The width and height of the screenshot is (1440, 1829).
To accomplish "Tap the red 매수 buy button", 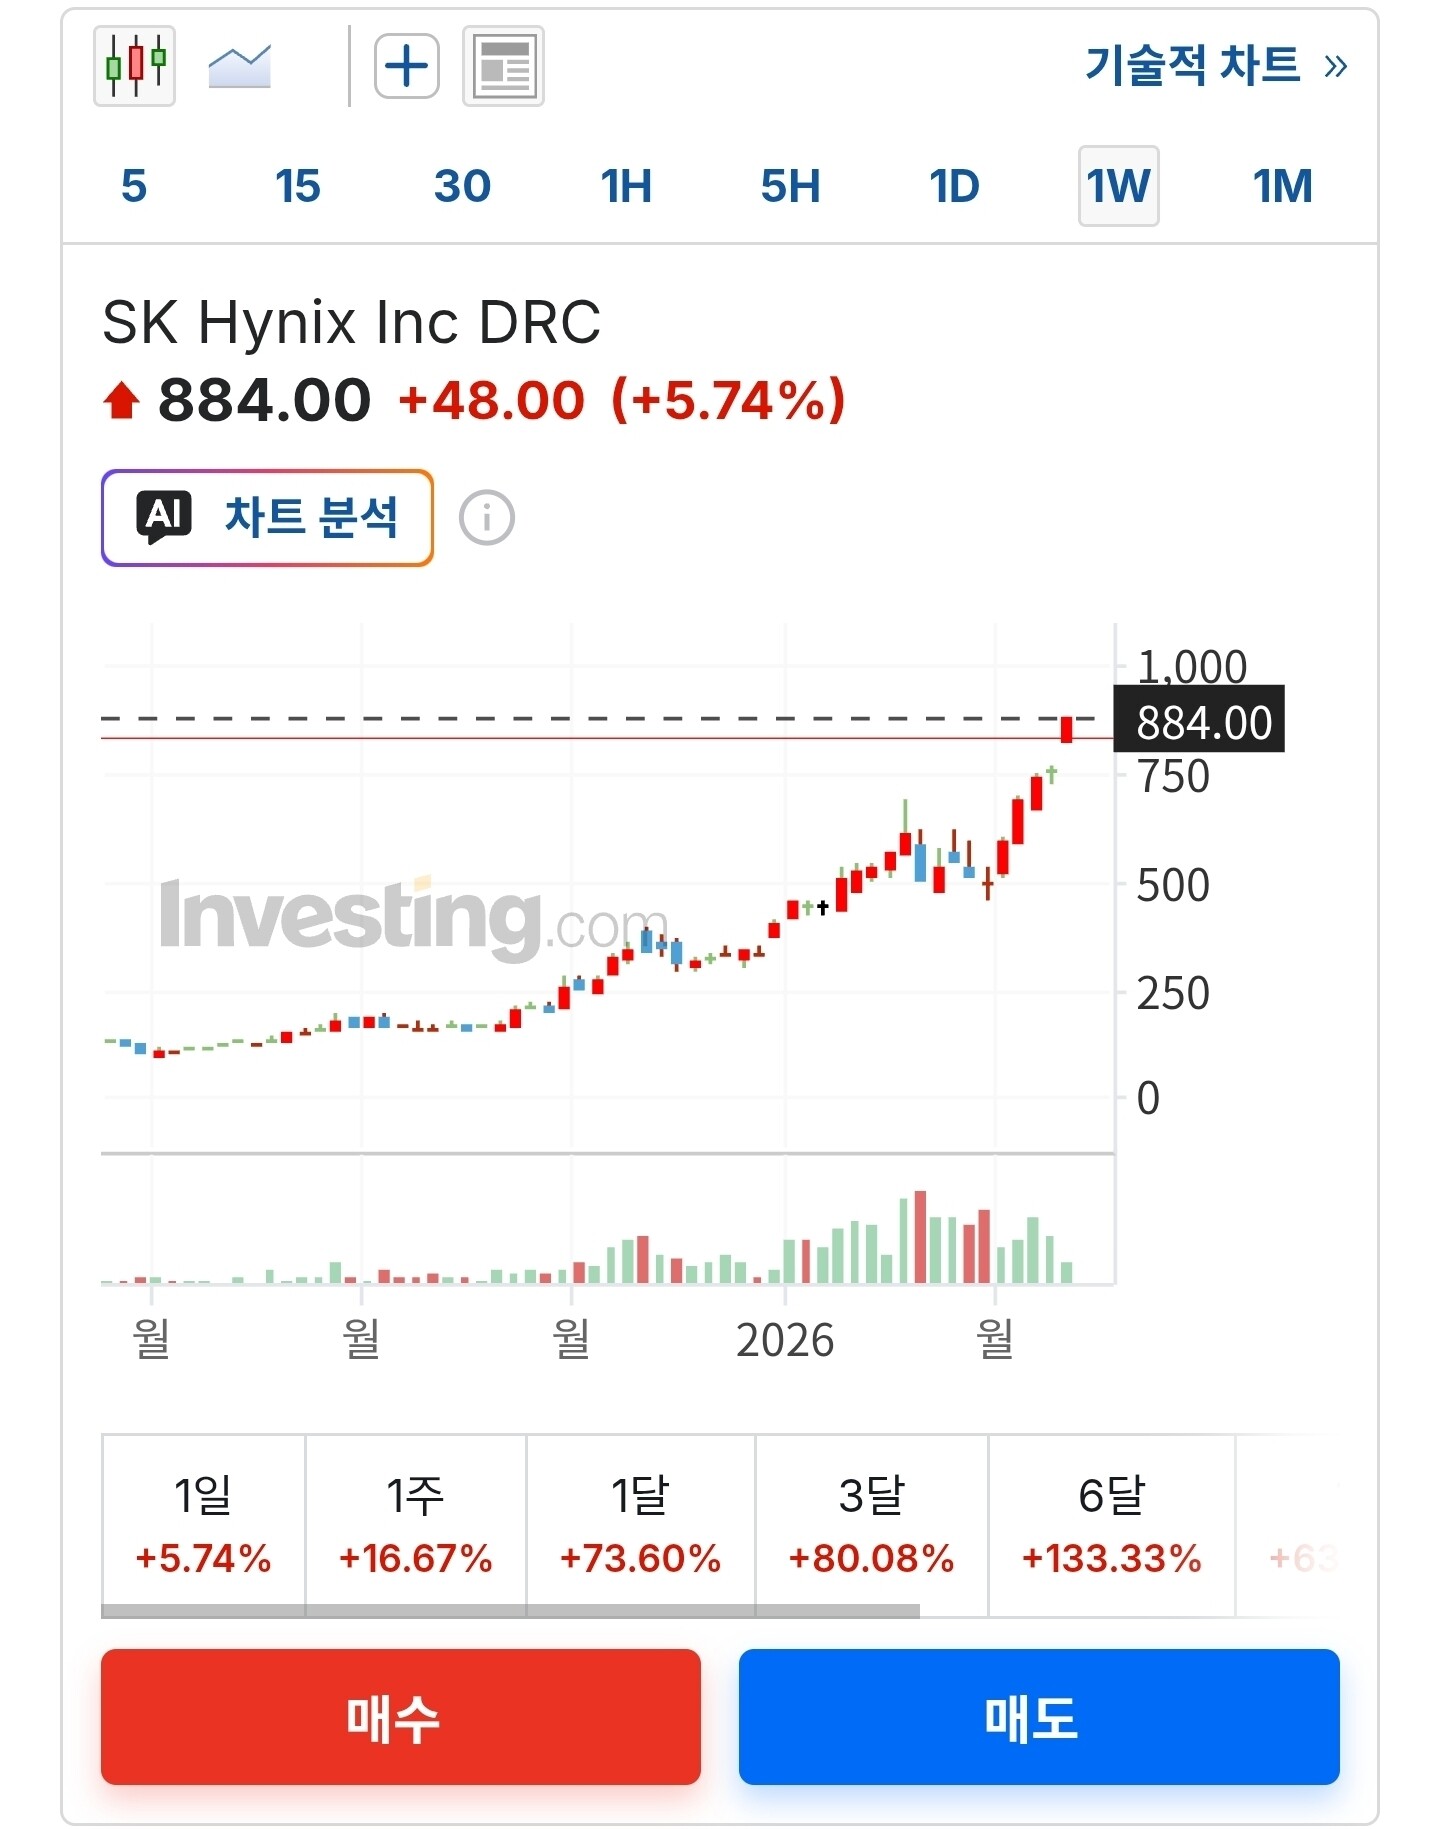I will click(x=401, y=1717).
